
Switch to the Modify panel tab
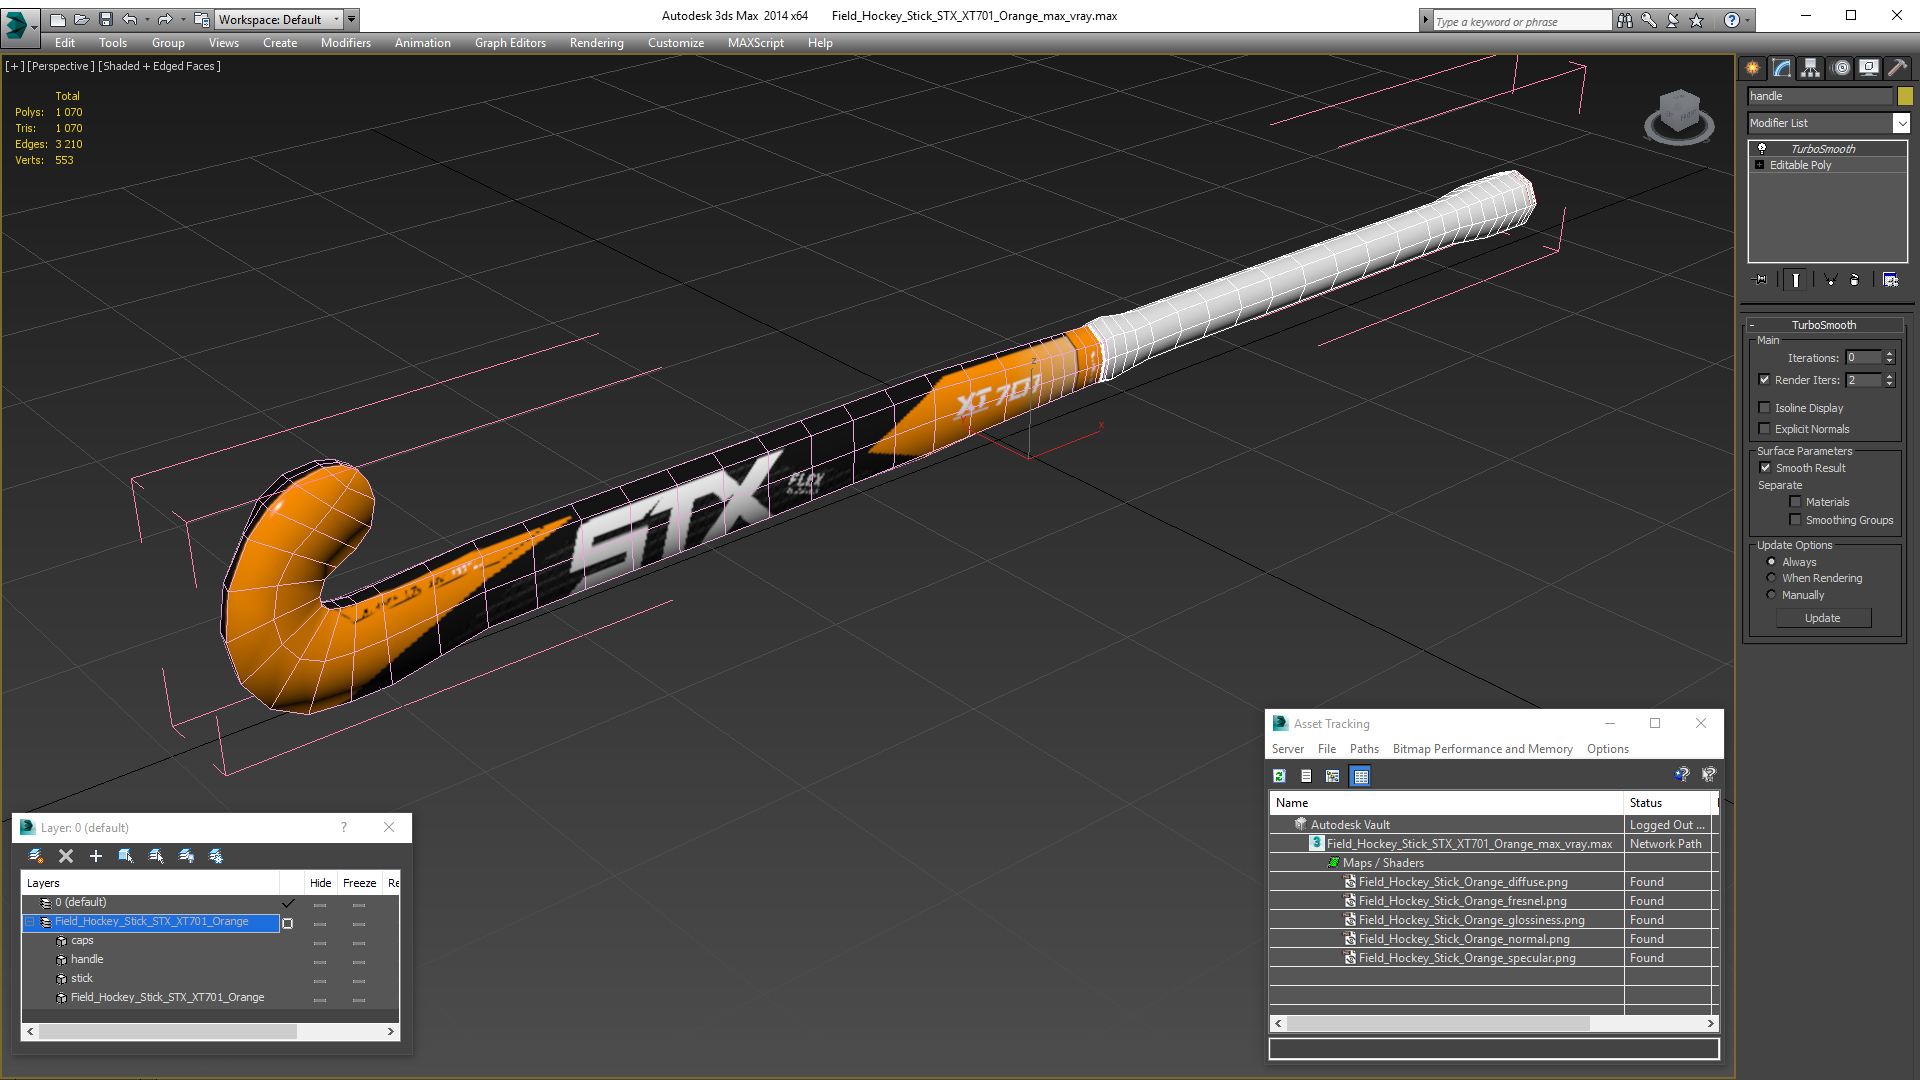click(1782, 68)
